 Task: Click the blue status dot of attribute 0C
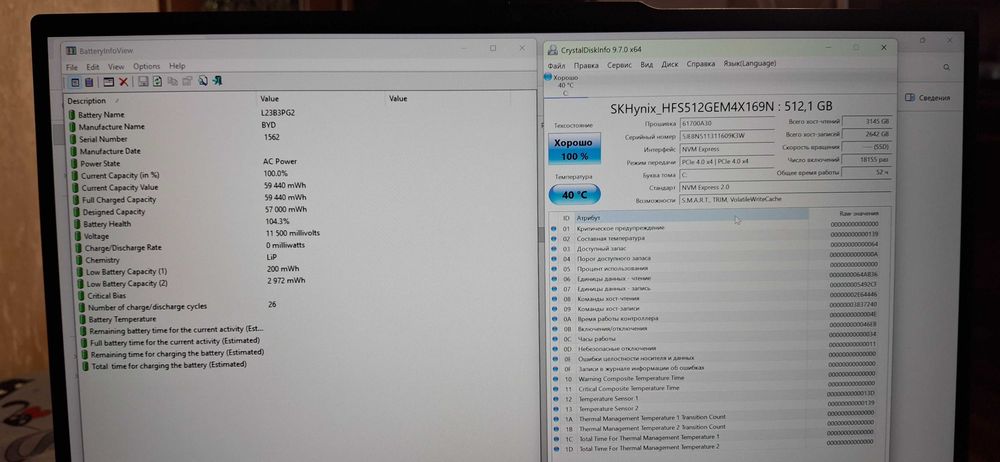point(554,338)
